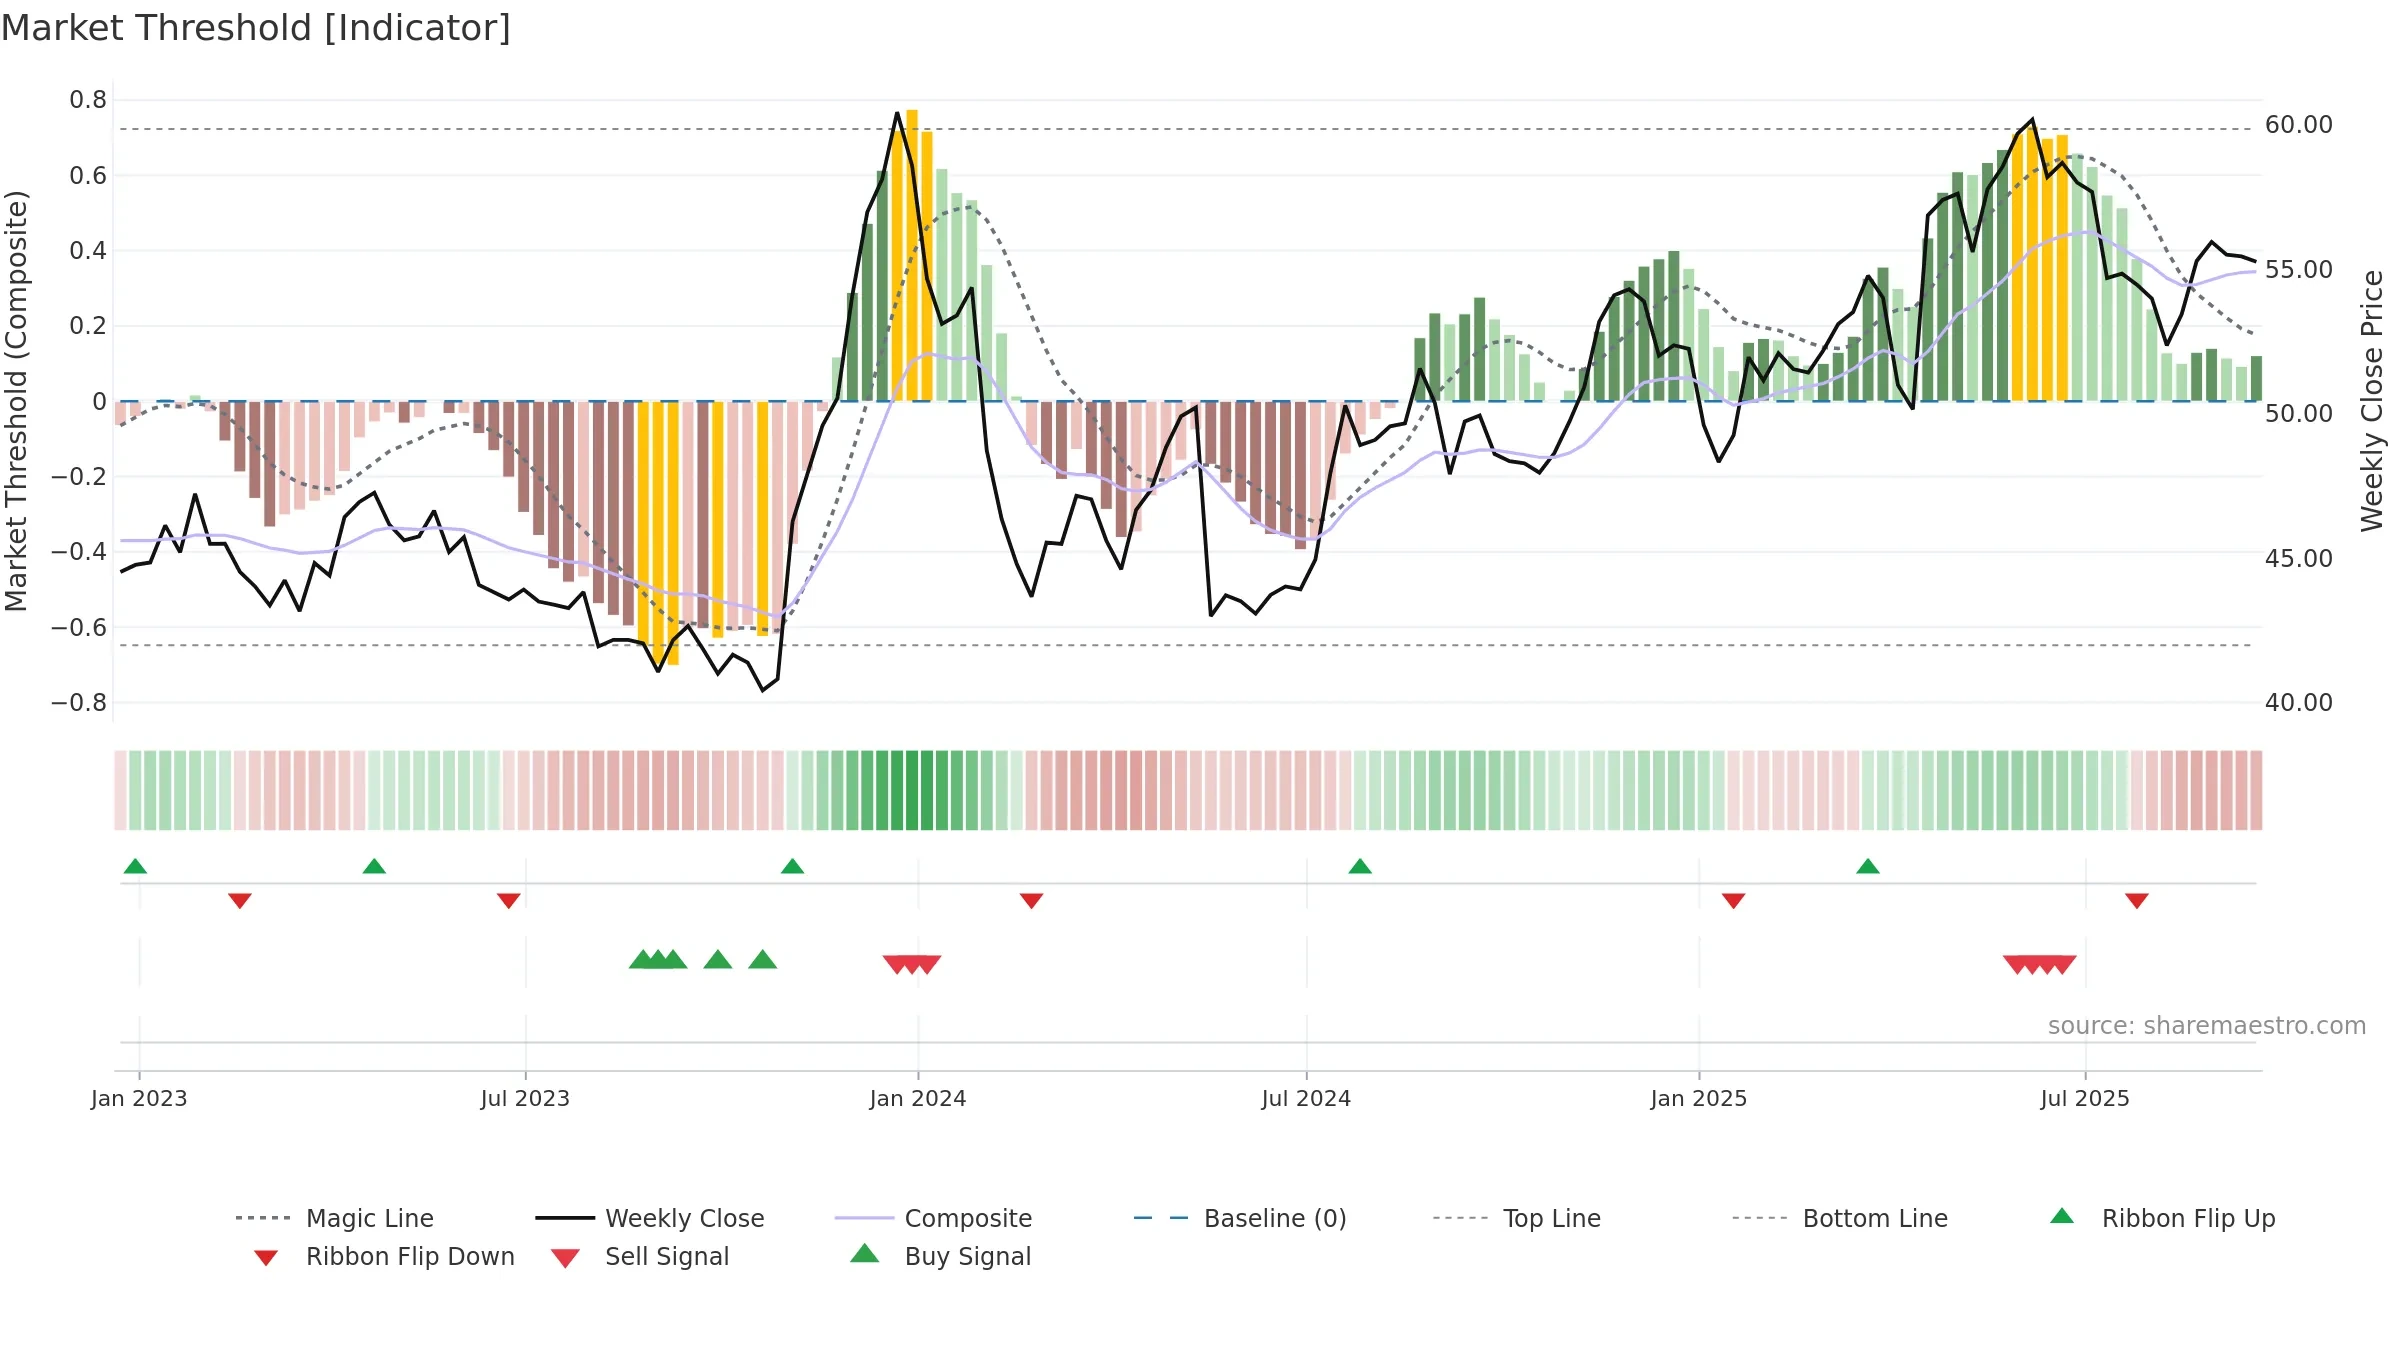
Task: Toggle the Top Line legend entry
Action: pyautogui.click(x=1516, y=1218)
